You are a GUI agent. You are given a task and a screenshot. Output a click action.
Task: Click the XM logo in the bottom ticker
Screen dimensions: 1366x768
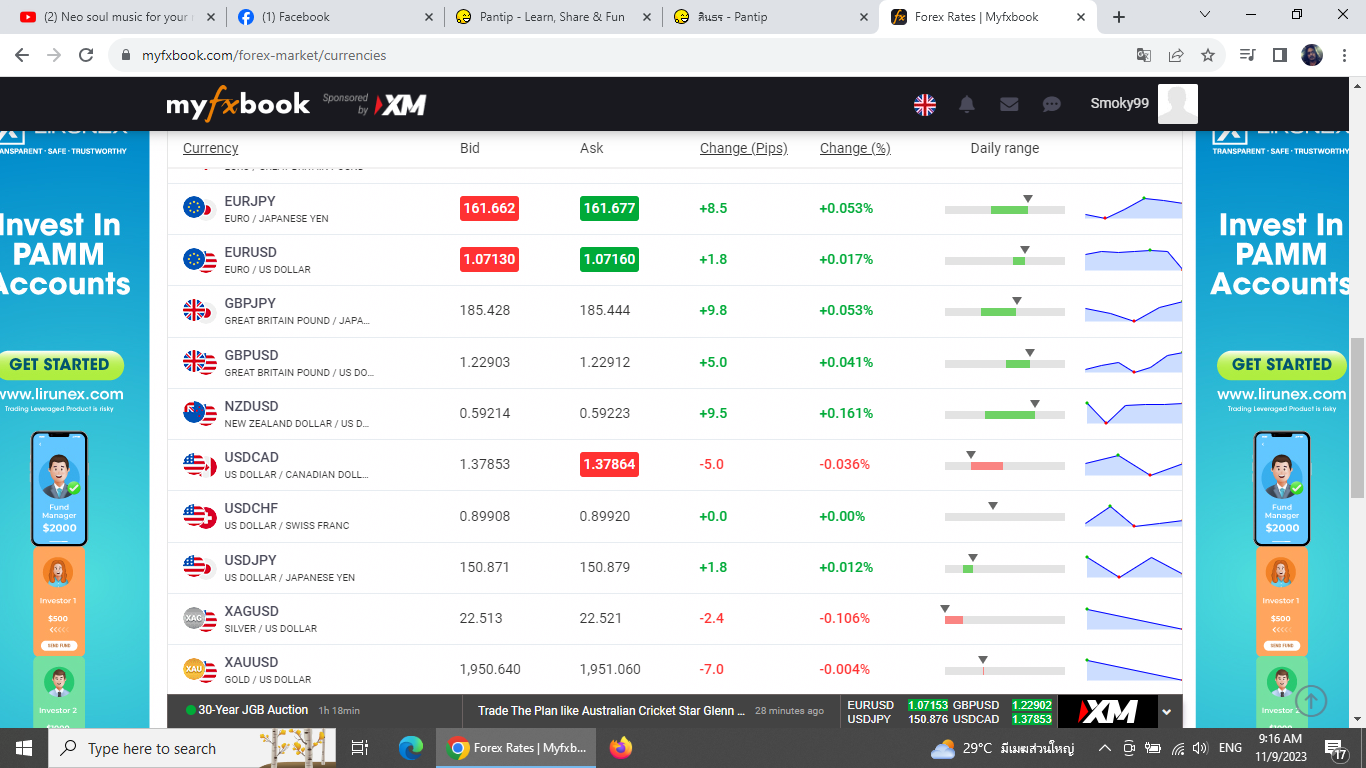click(1108, 712)
